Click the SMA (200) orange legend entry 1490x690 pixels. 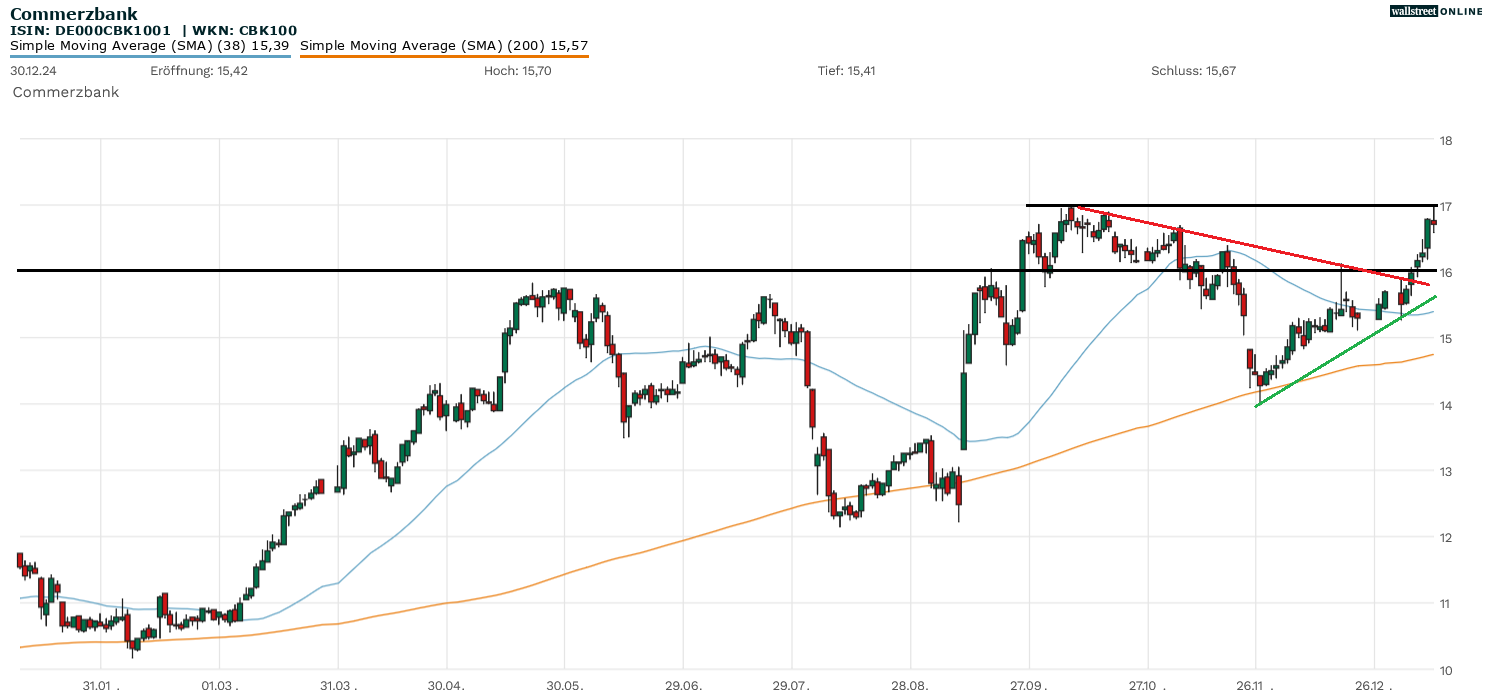444,46
